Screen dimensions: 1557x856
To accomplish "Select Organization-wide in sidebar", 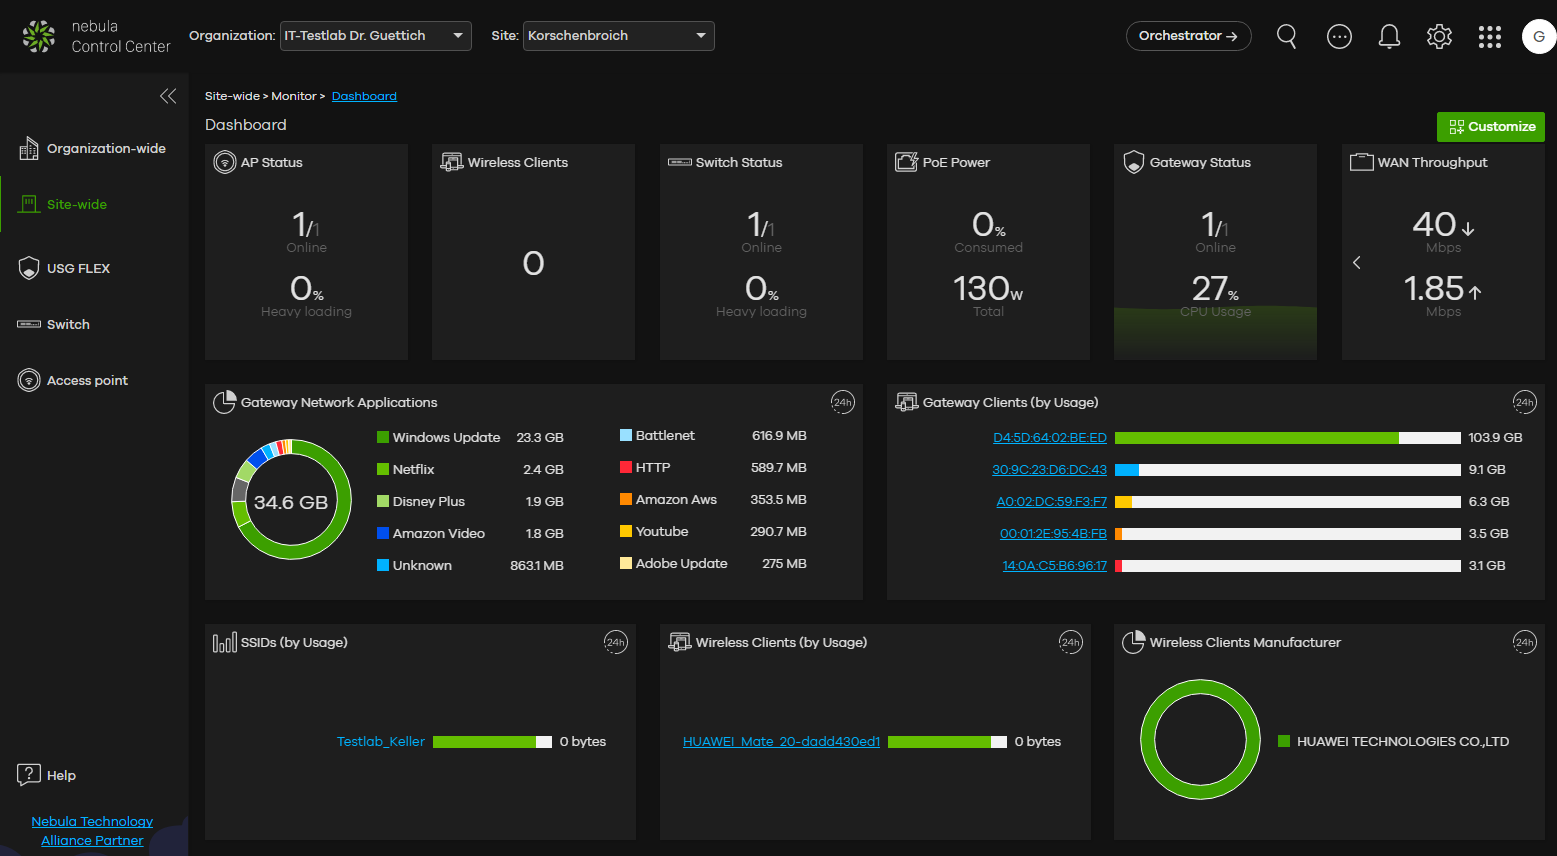I will (x=106, y=149).
